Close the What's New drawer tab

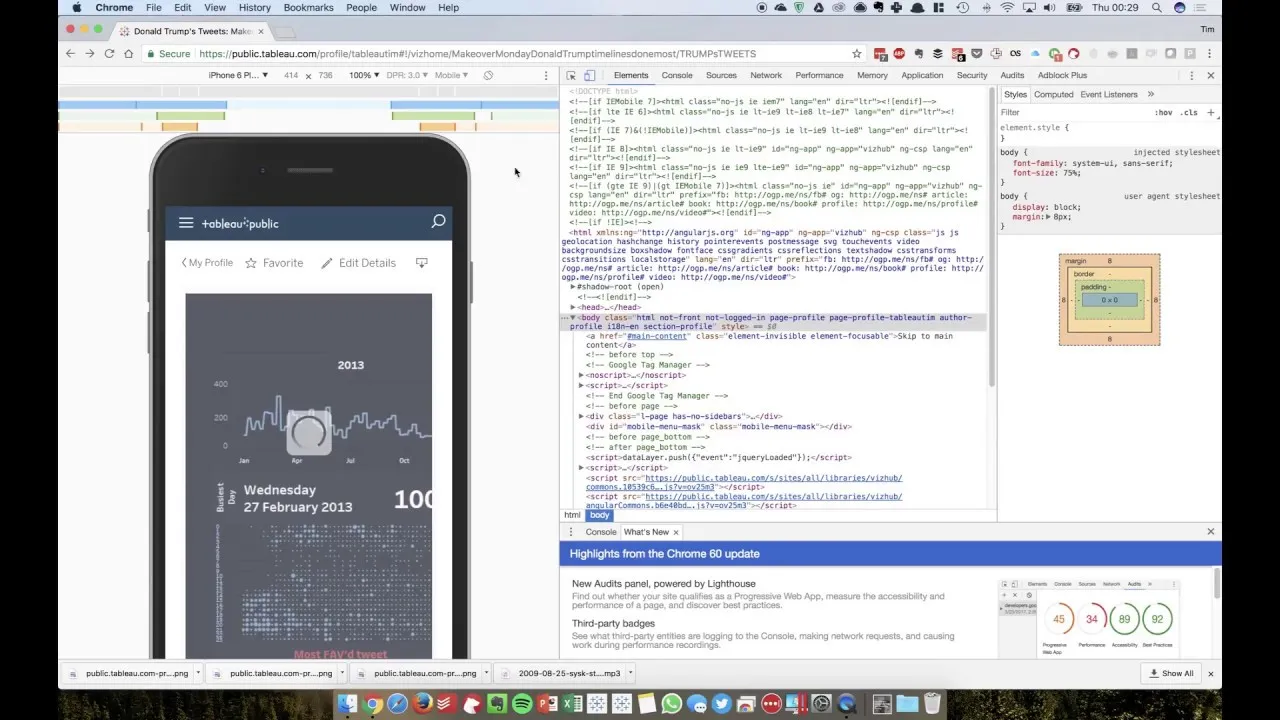point(676,532)
